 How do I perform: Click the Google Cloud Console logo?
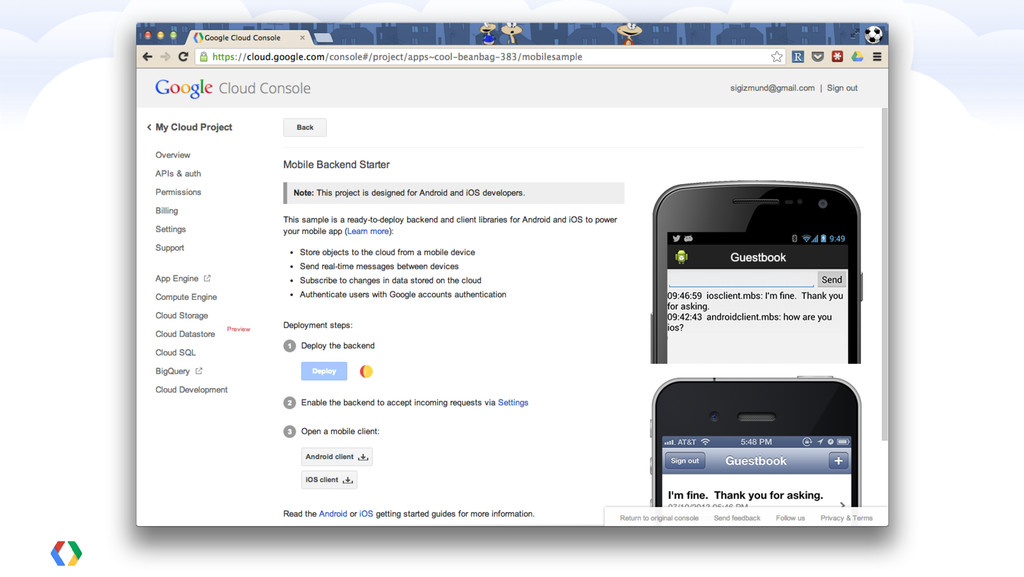232,88
